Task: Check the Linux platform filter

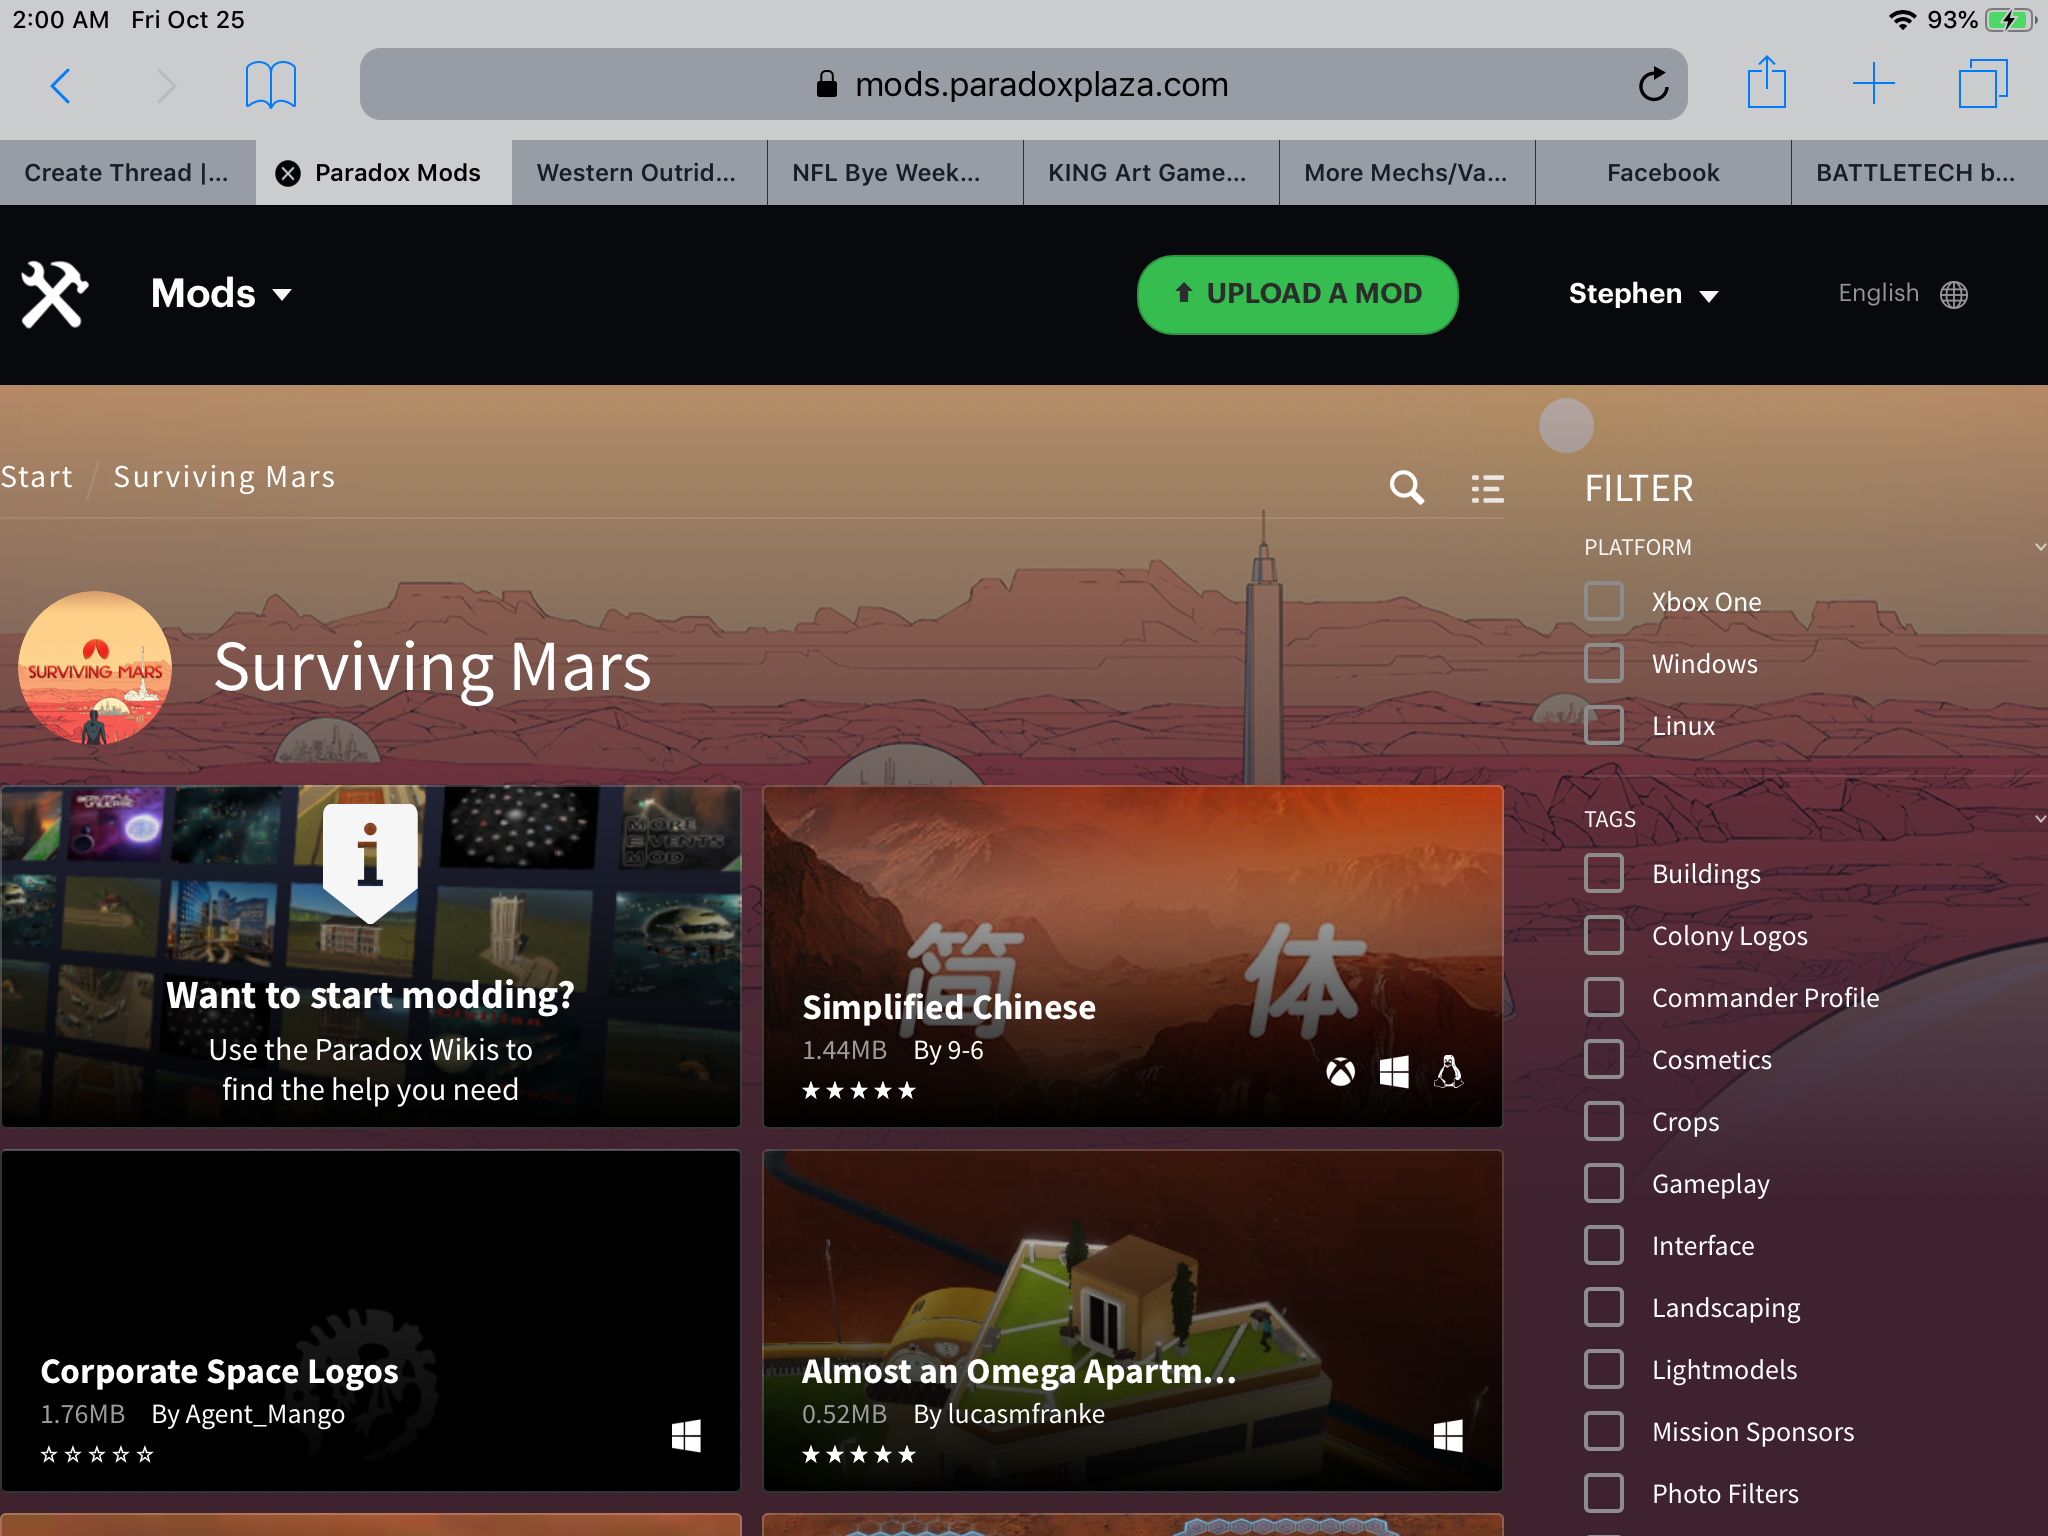Action: [1604, 726]
